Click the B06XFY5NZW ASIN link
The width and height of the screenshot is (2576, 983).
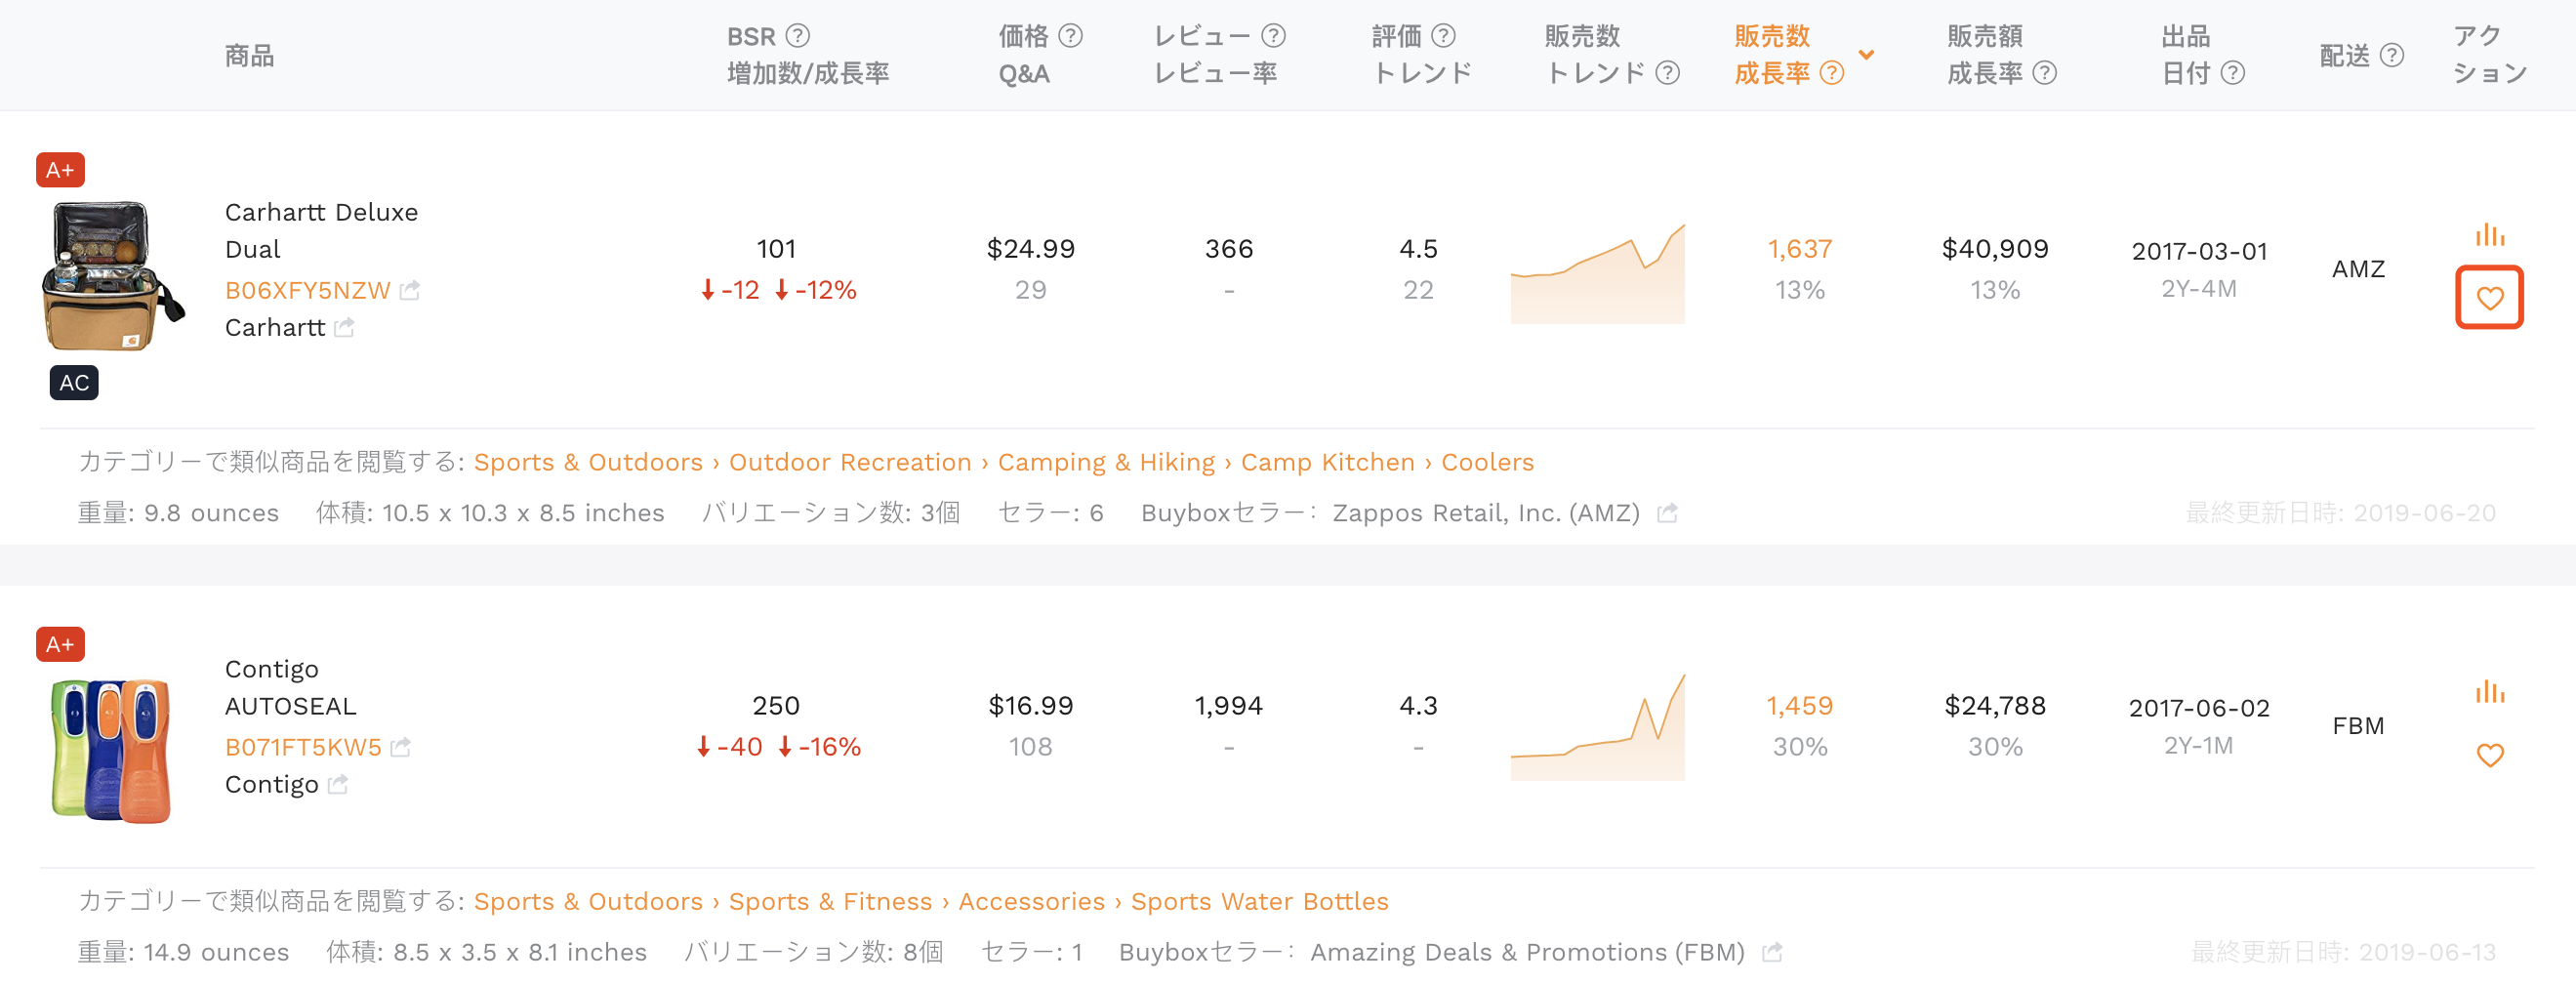click(x=307, y=291)
